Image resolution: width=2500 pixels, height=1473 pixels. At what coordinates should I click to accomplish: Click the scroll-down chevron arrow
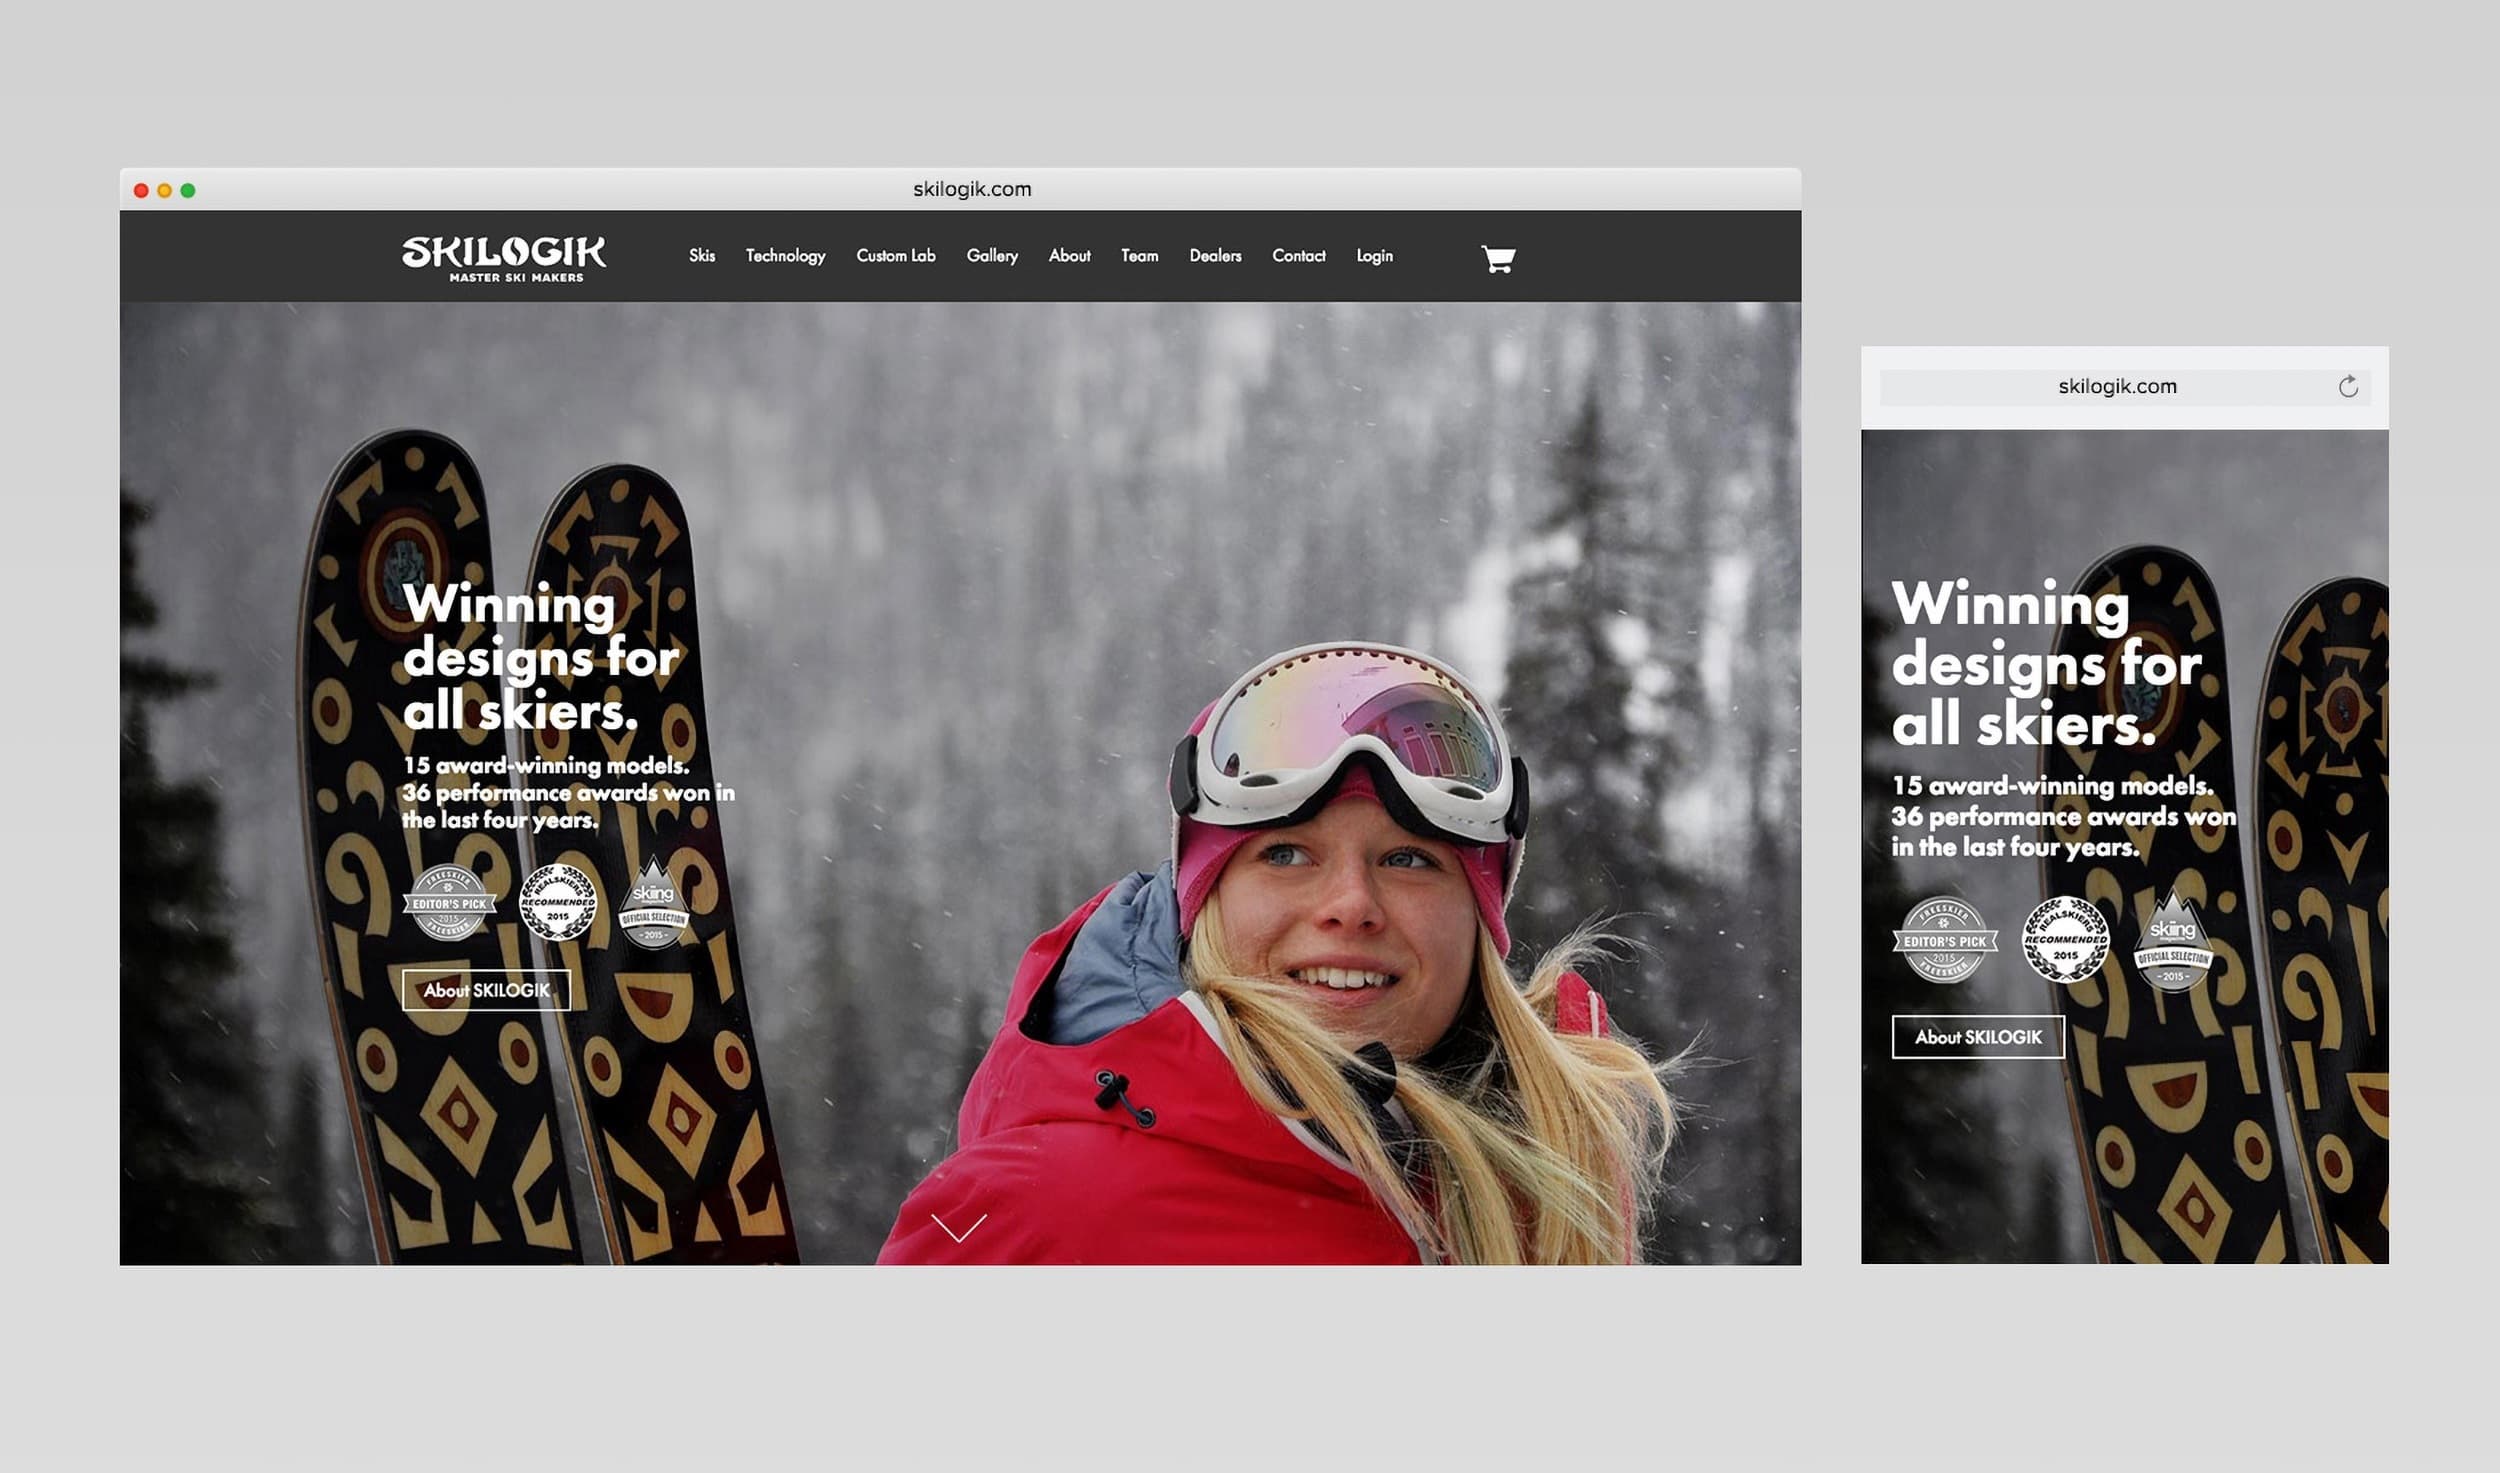958,1227
